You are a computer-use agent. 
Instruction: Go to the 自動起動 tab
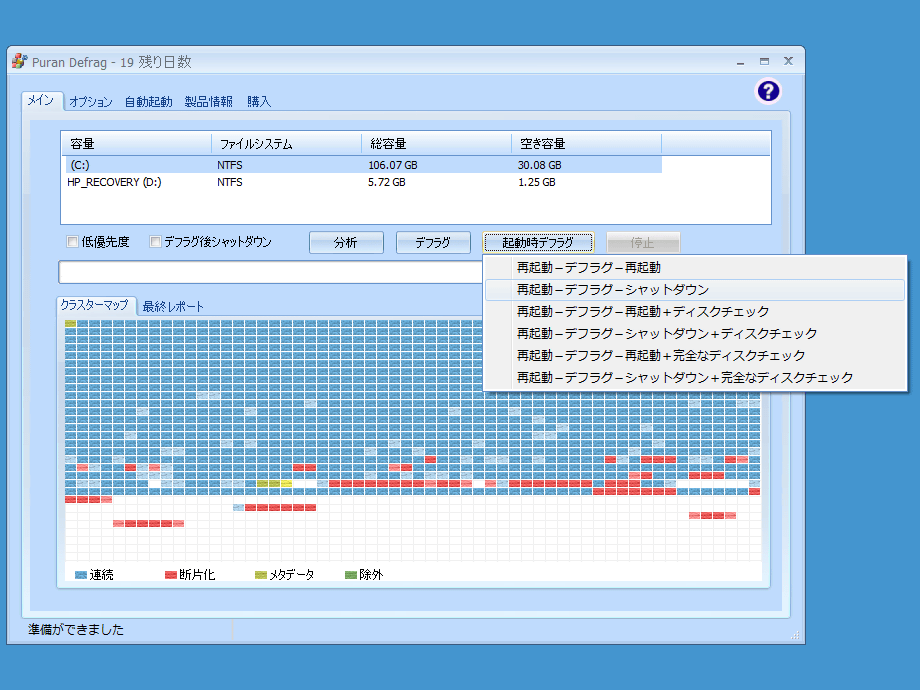[x=148, y=102]
